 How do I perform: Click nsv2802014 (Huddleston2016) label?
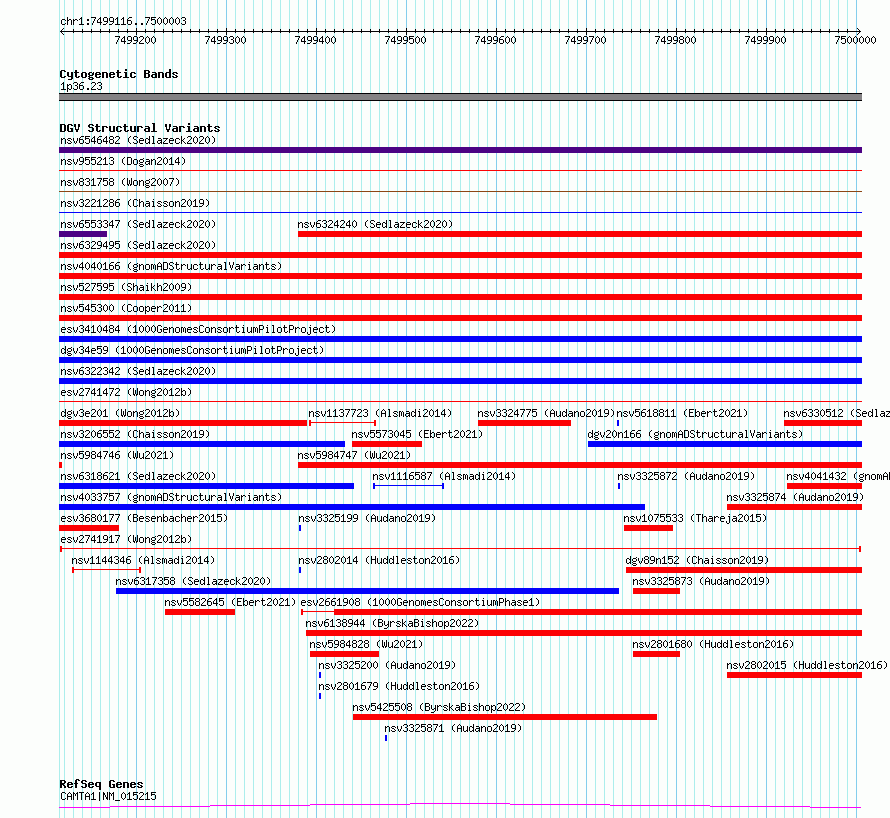[x=379, y=560]
